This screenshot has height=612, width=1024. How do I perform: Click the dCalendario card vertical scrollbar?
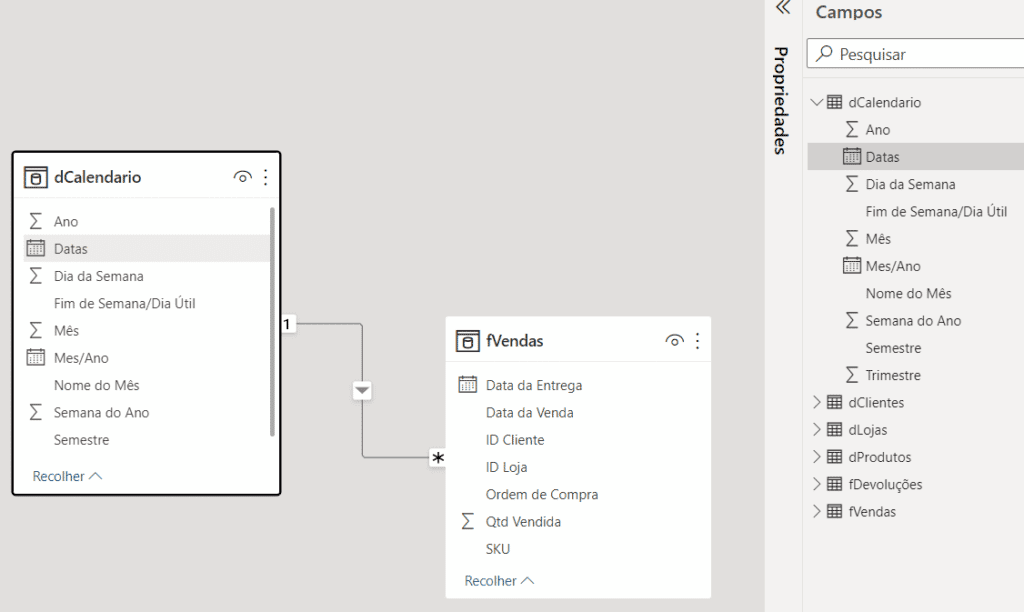(272, 321)
